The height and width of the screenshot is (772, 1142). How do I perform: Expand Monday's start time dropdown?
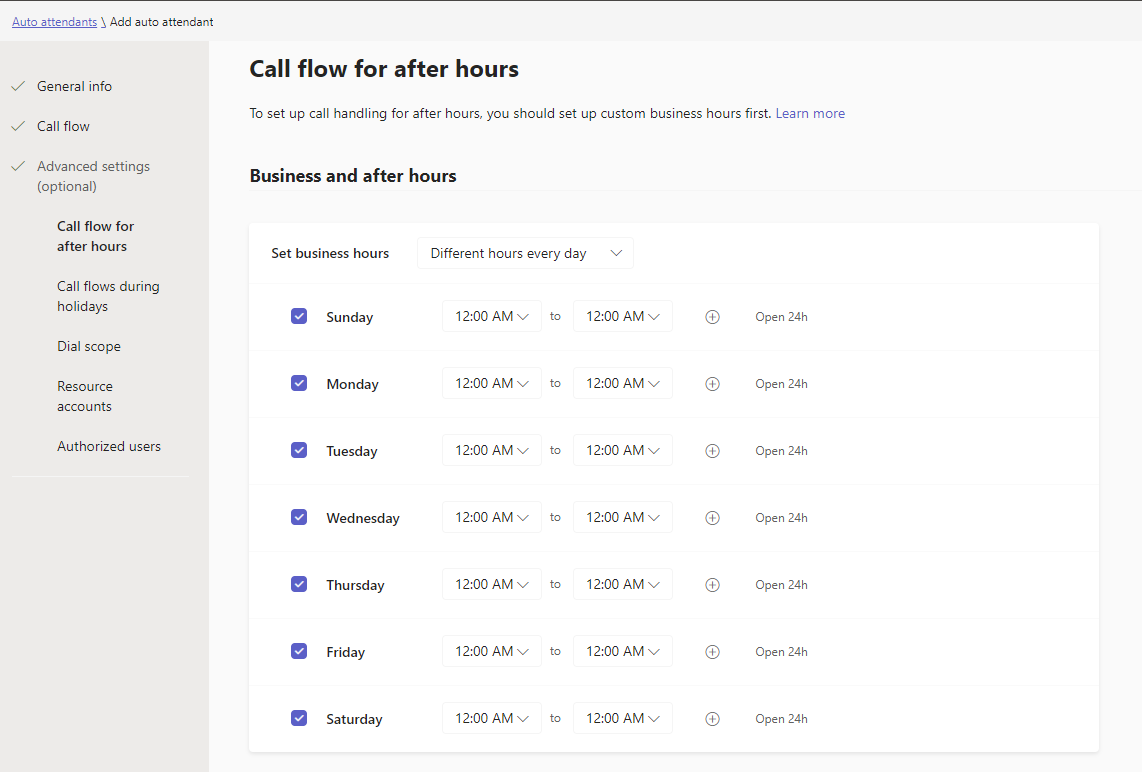[x=491, y=383]
